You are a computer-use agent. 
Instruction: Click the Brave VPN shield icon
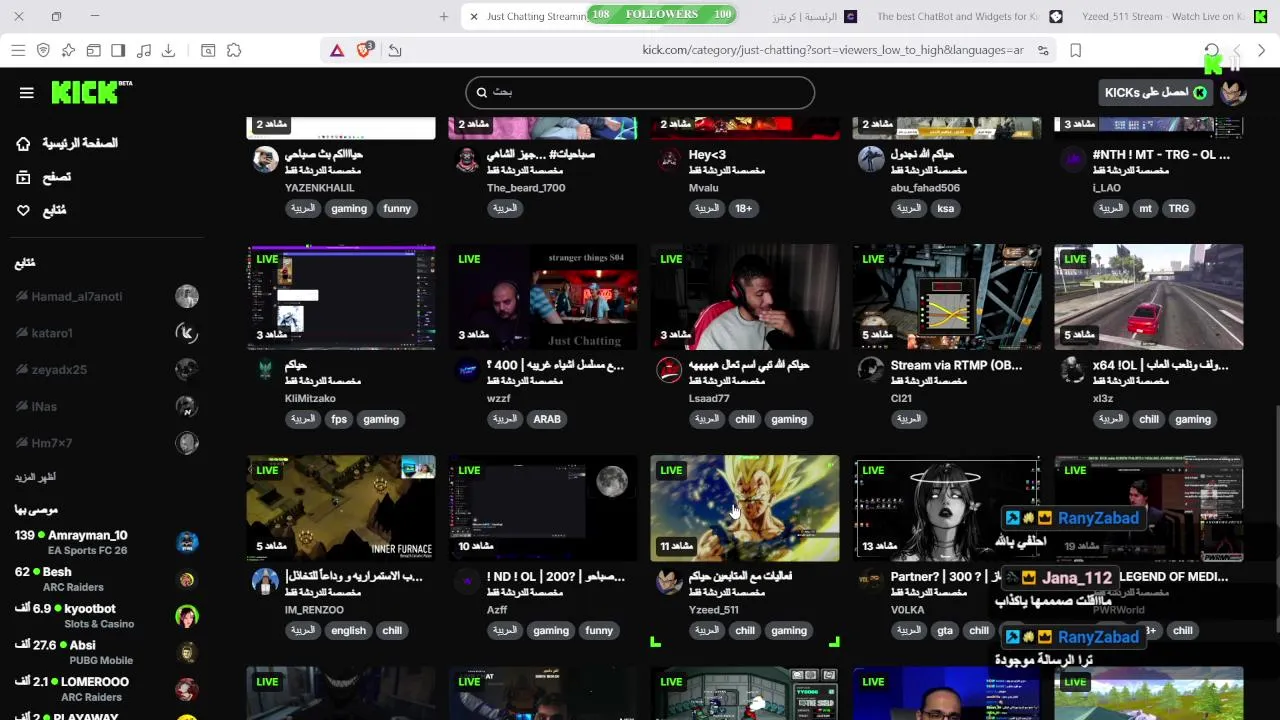click(x=43, y=50)
